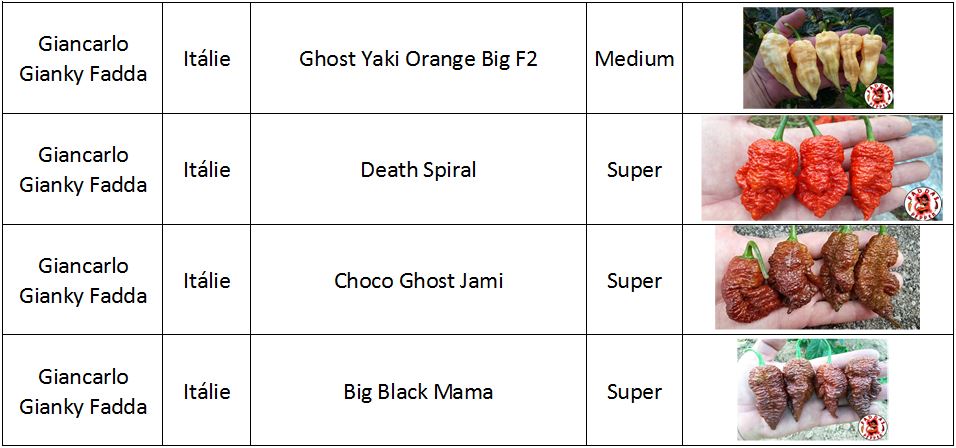Open the Choco Ghost Jami pepper photo
The height and width of the screenshot is (448, 956).
pyautogui.click(x=816, y=277)
